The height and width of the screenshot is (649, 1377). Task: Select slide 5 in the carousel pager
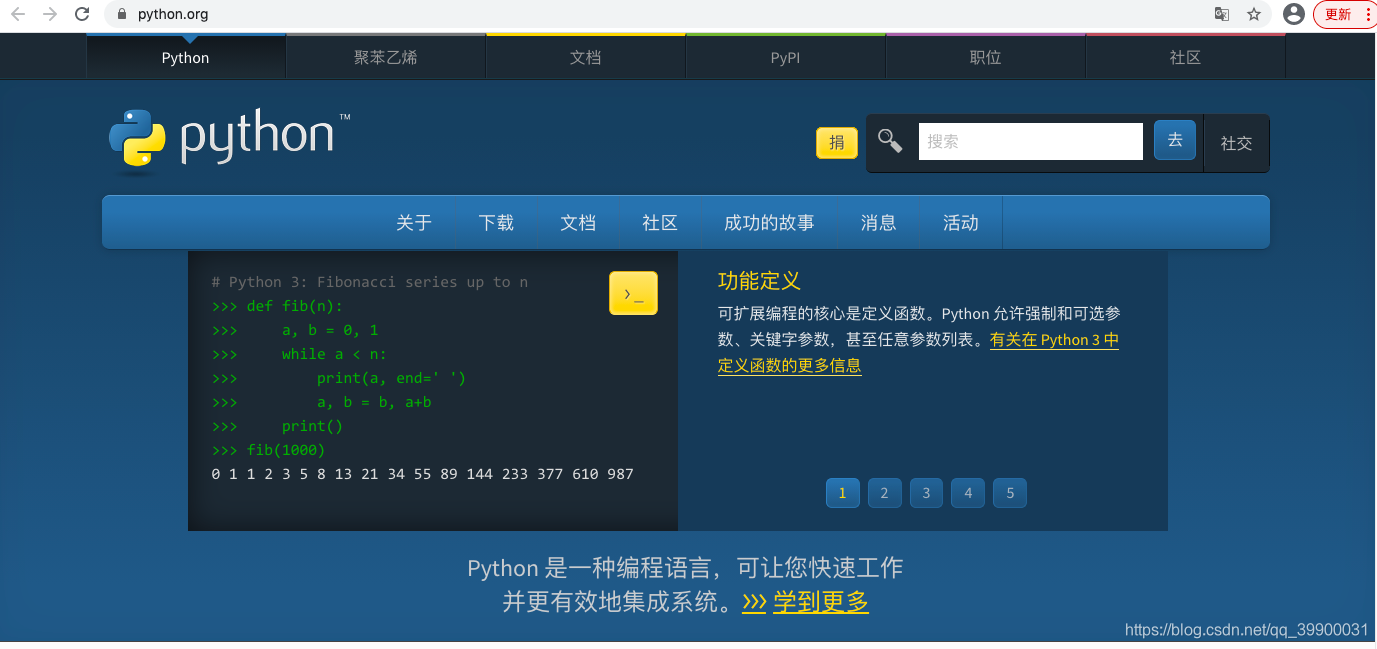pos(1010,492)
